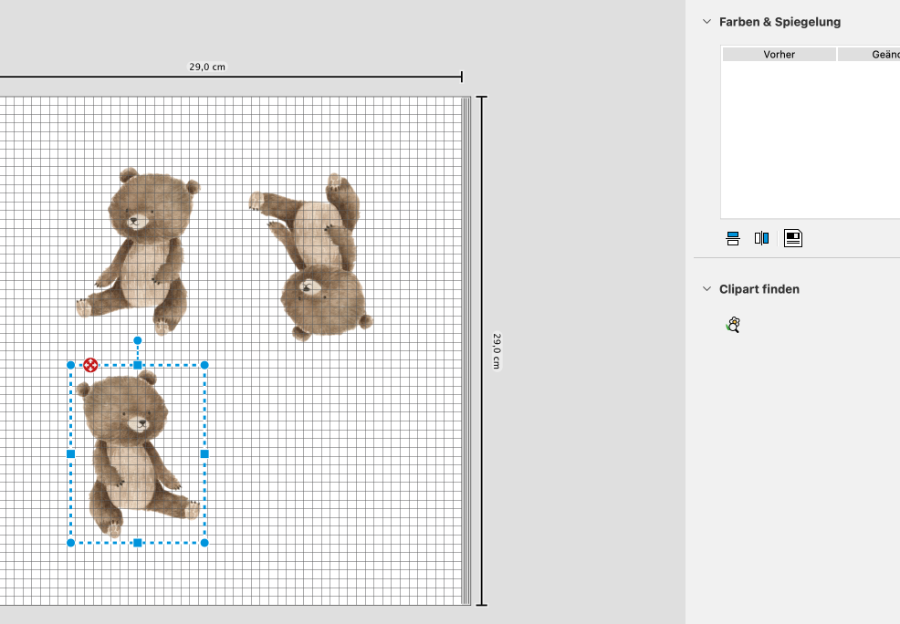900x624 pixels.
Task: Click the bottom middle square resize handle
Action: [138, 543]
